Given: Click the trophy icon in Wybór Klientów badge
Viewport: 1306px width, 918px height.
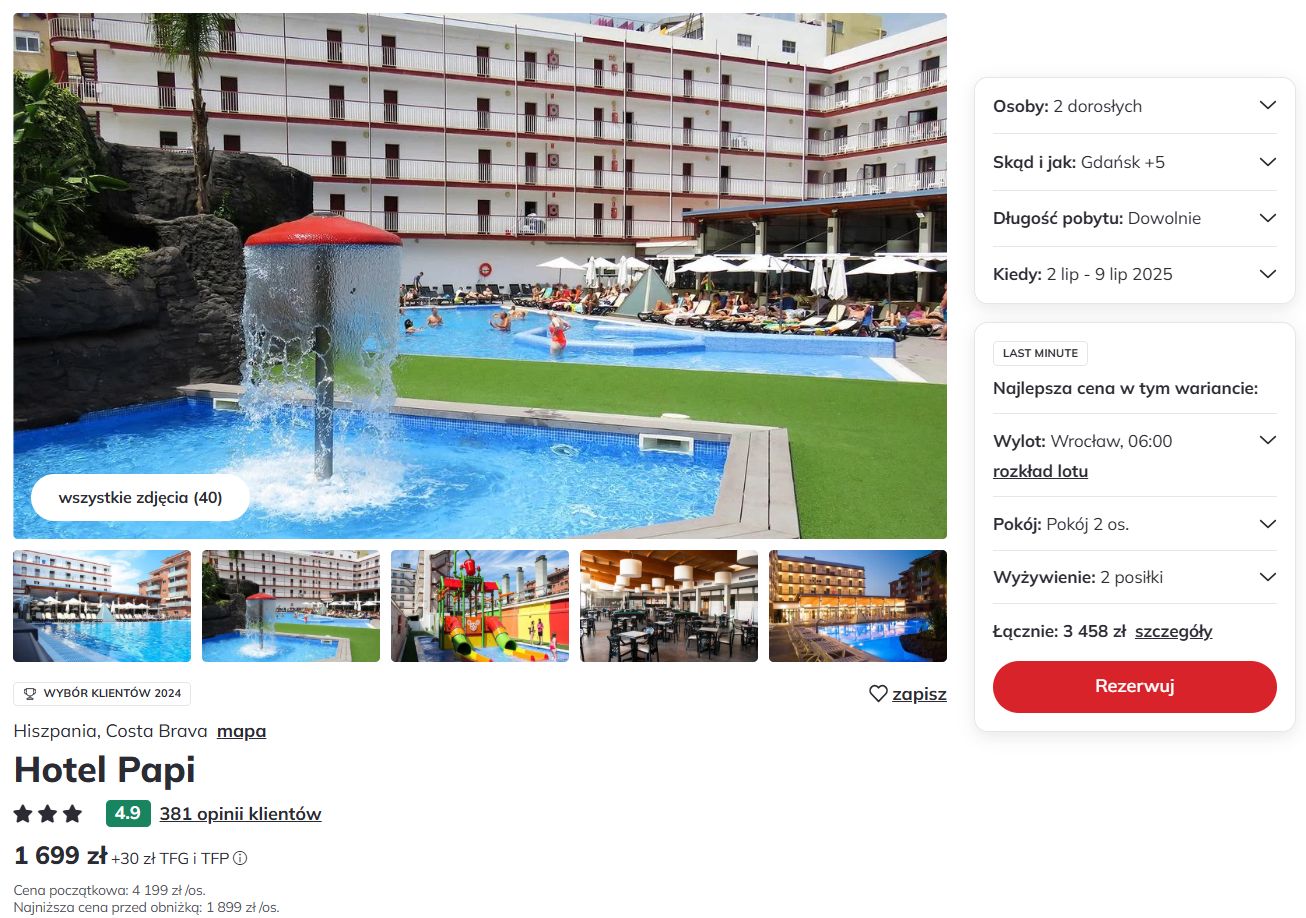Looking at the screenshot, I should pyautogui.click(x=29, y=694).
